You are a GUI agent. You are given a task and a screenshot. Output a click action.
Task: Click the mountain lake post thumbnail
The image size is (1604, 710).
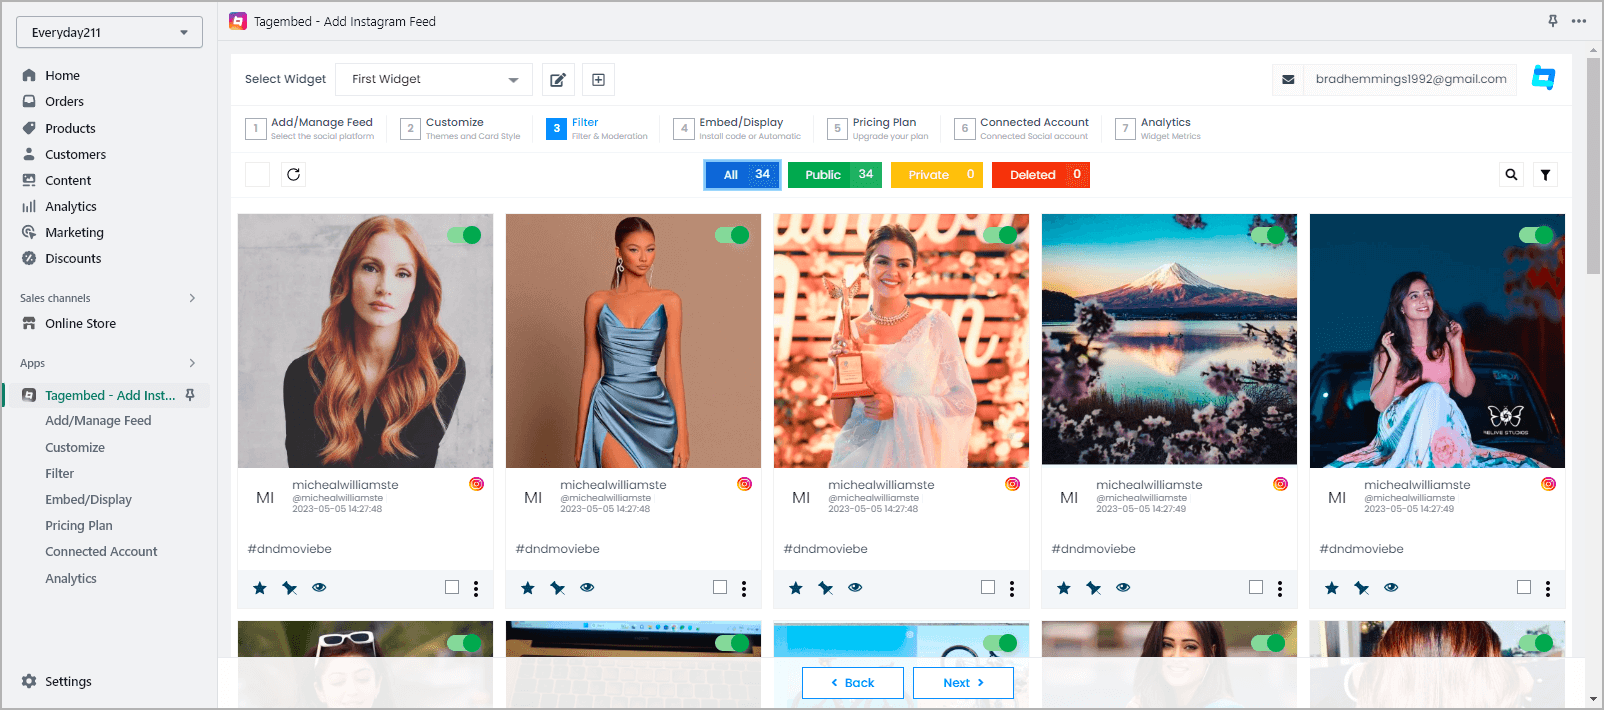pos(1169,340)
